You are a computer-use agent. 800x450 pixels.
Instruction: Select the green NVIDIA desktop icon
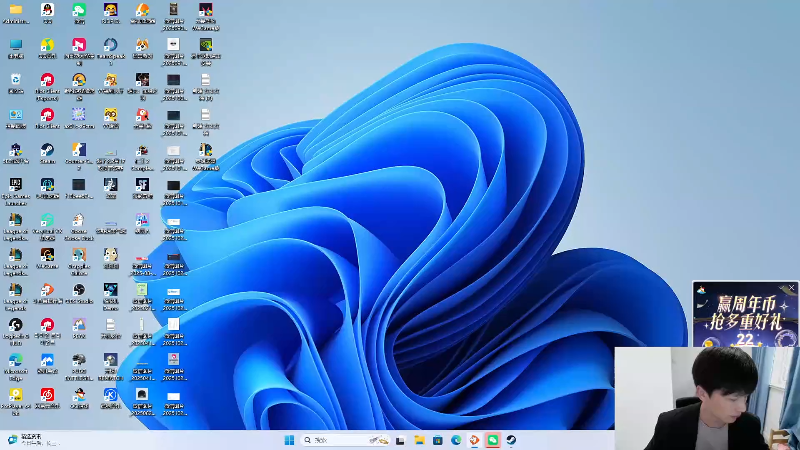[x=205, y=45]
